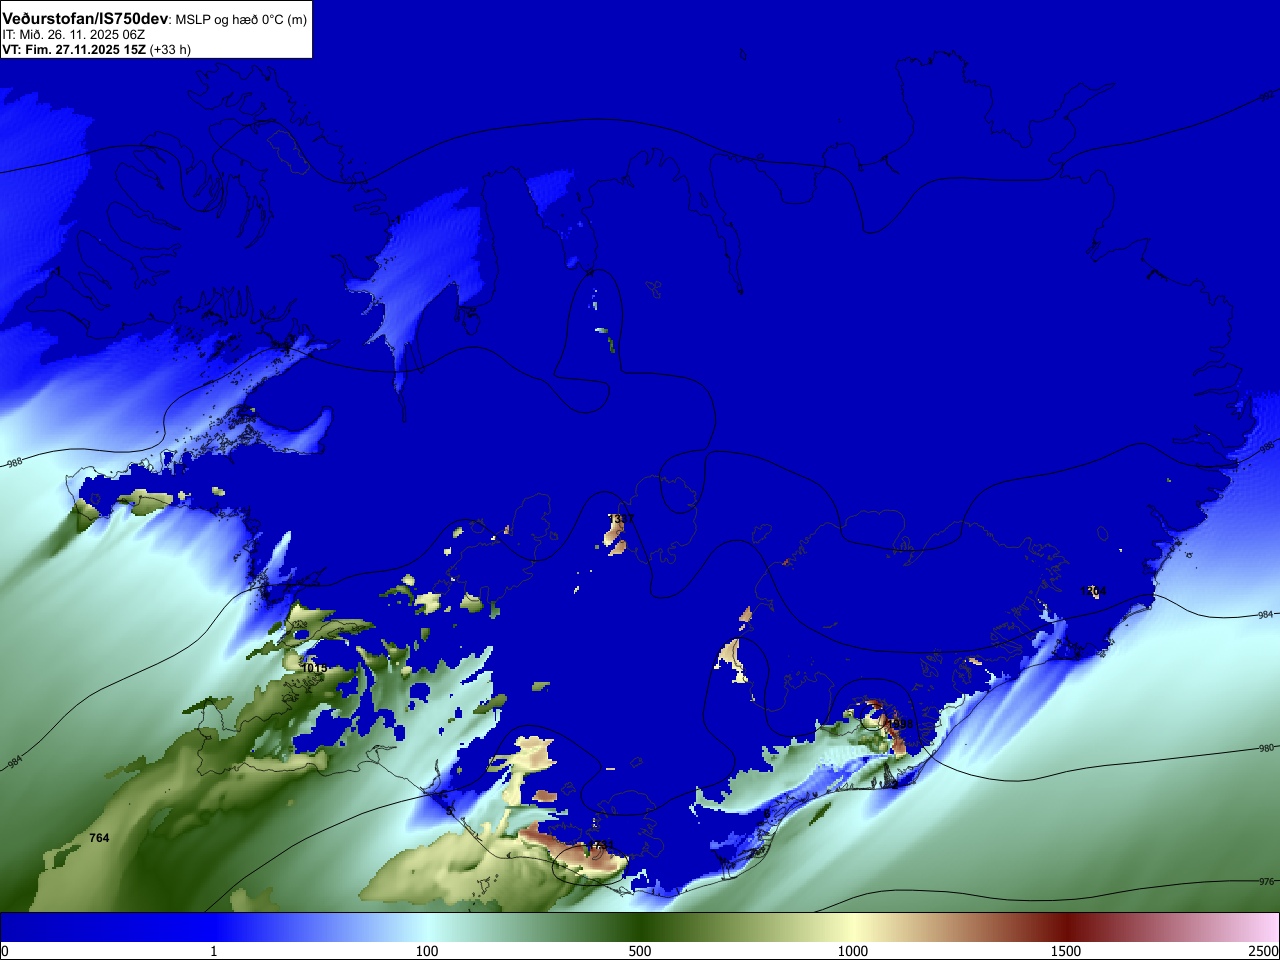Click the "984" isobar label at right edge
Screen dimensions: 1280x960
[1266, 615]
